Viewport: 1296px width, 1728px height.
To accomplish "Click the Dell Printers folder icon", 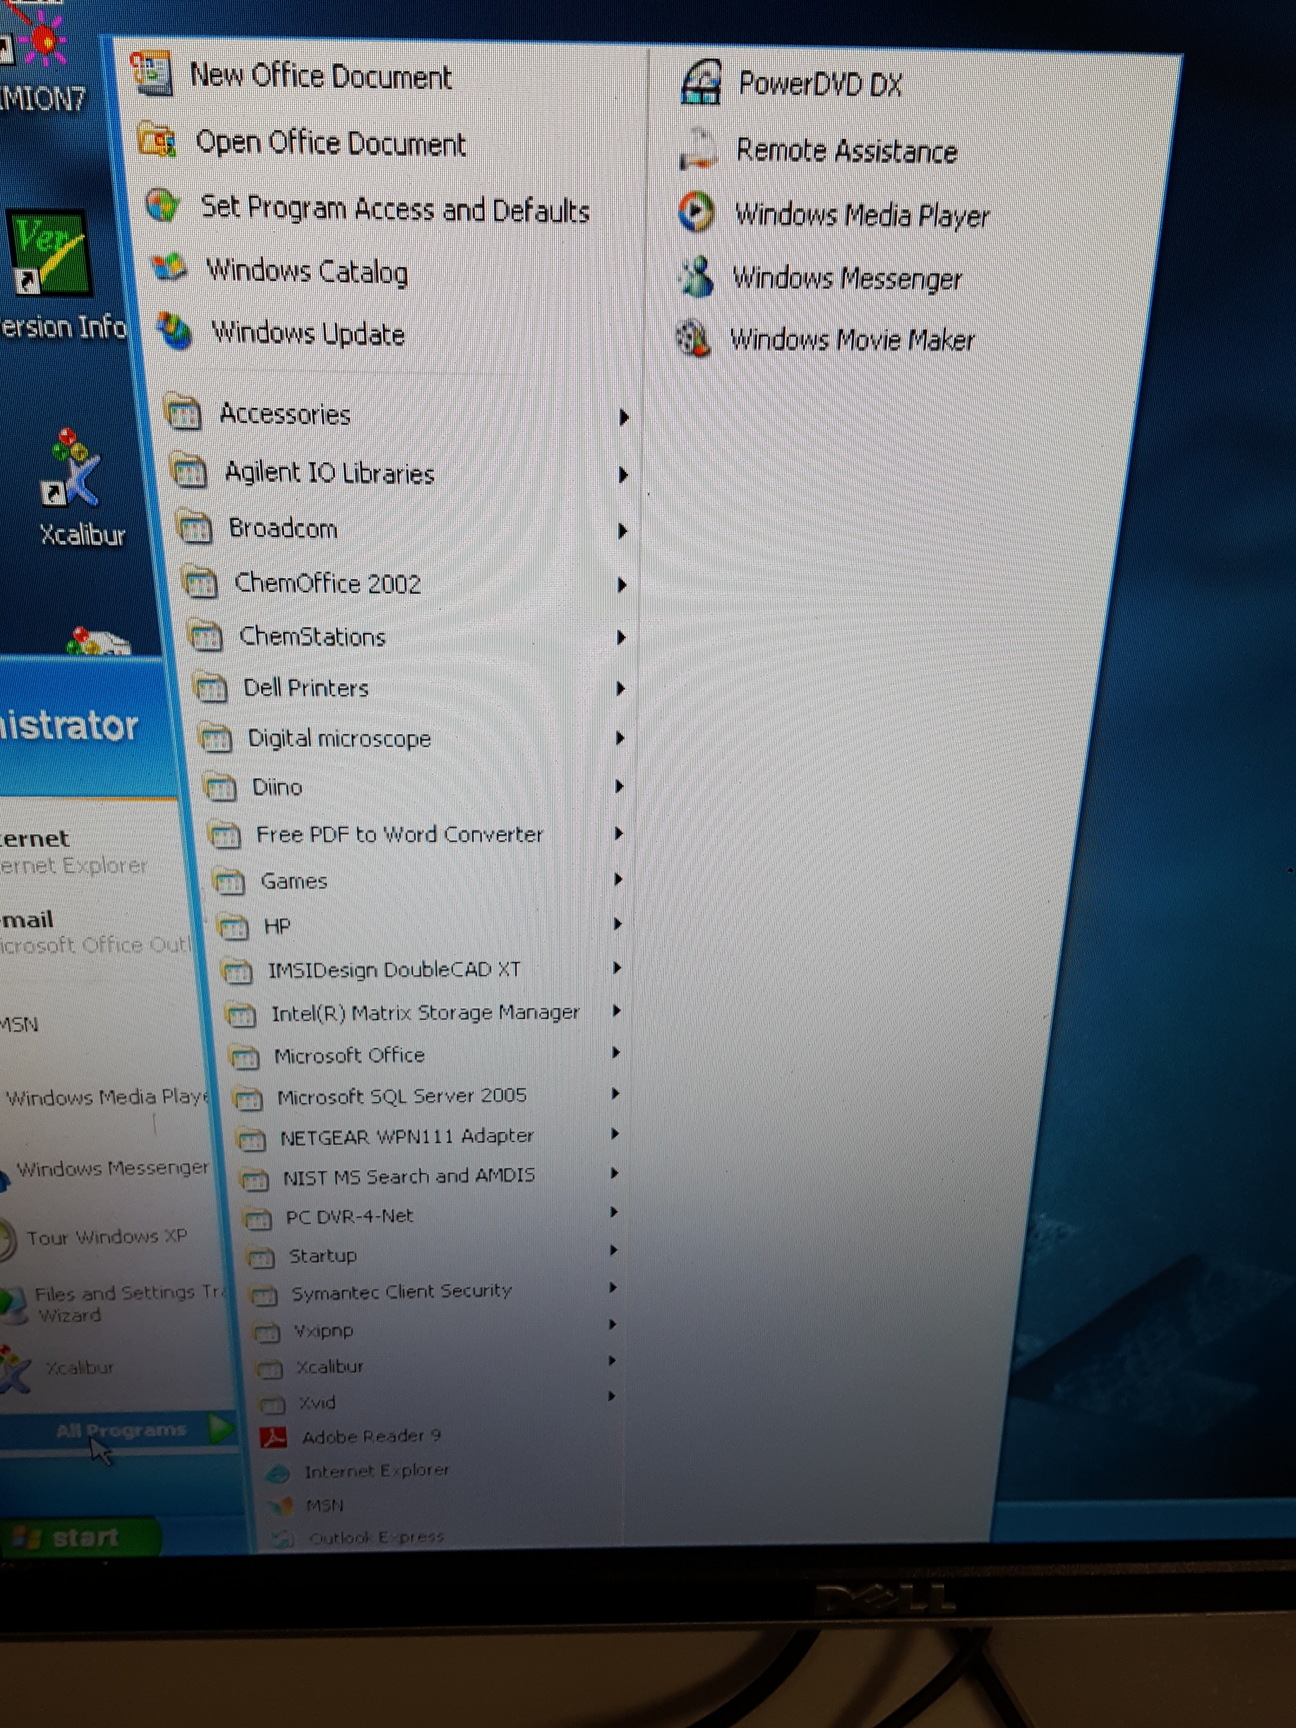I will [x=209, y=686].
